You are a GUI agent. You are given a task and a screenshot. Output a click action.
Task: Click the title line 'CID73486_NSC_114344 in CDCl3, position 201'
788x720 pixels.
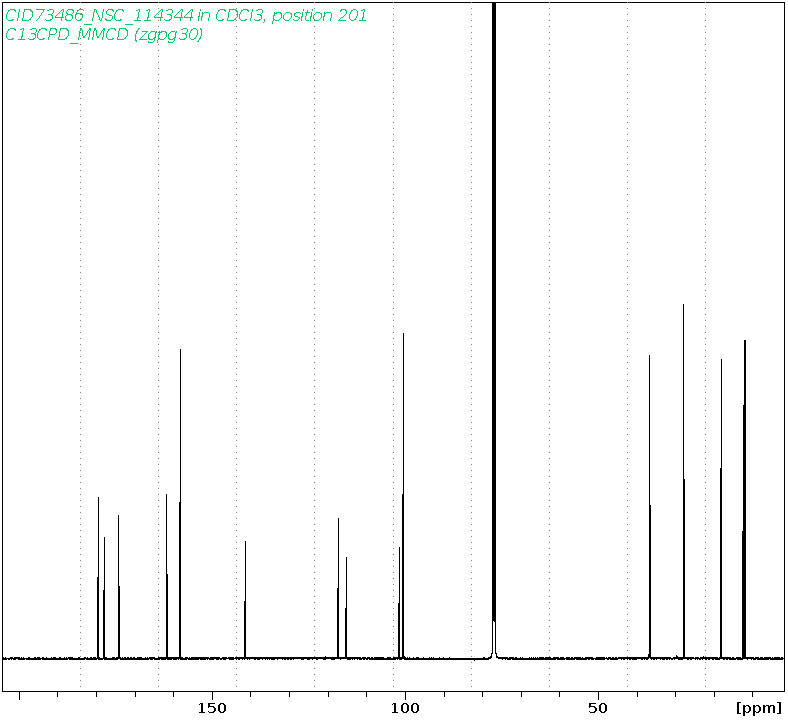tap(185, 16)
